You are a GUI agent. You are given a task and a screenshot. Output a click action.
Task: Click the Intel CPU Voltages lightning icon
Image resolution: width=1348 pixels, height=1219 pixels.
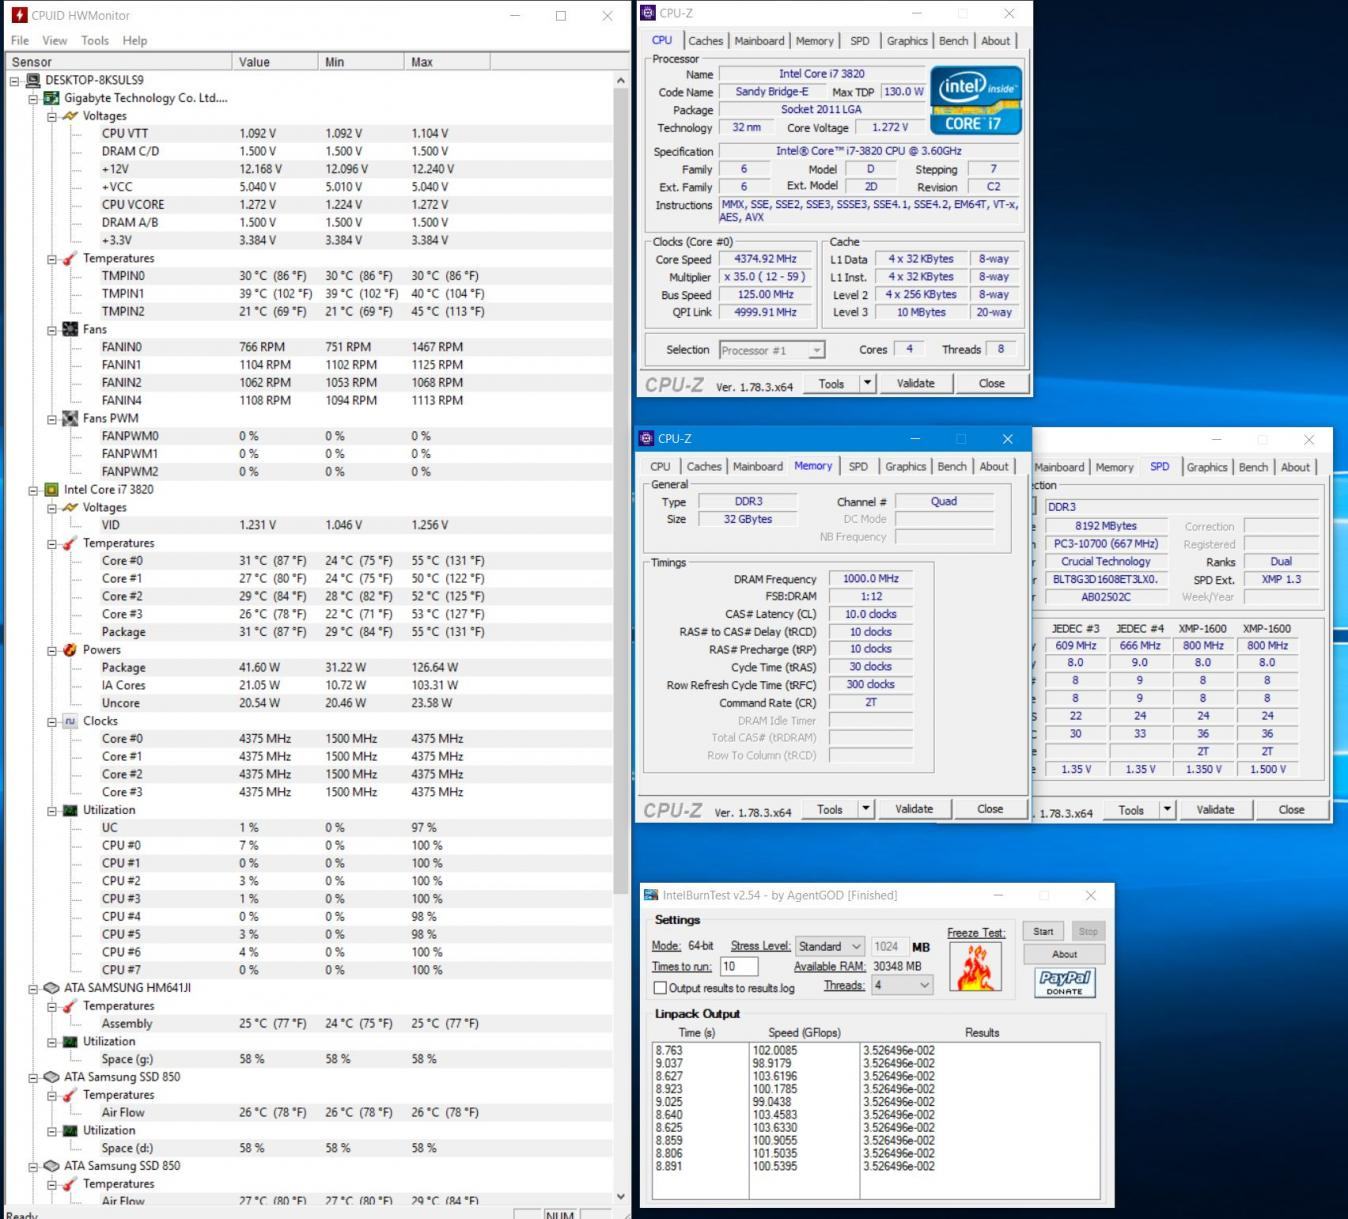70,507
